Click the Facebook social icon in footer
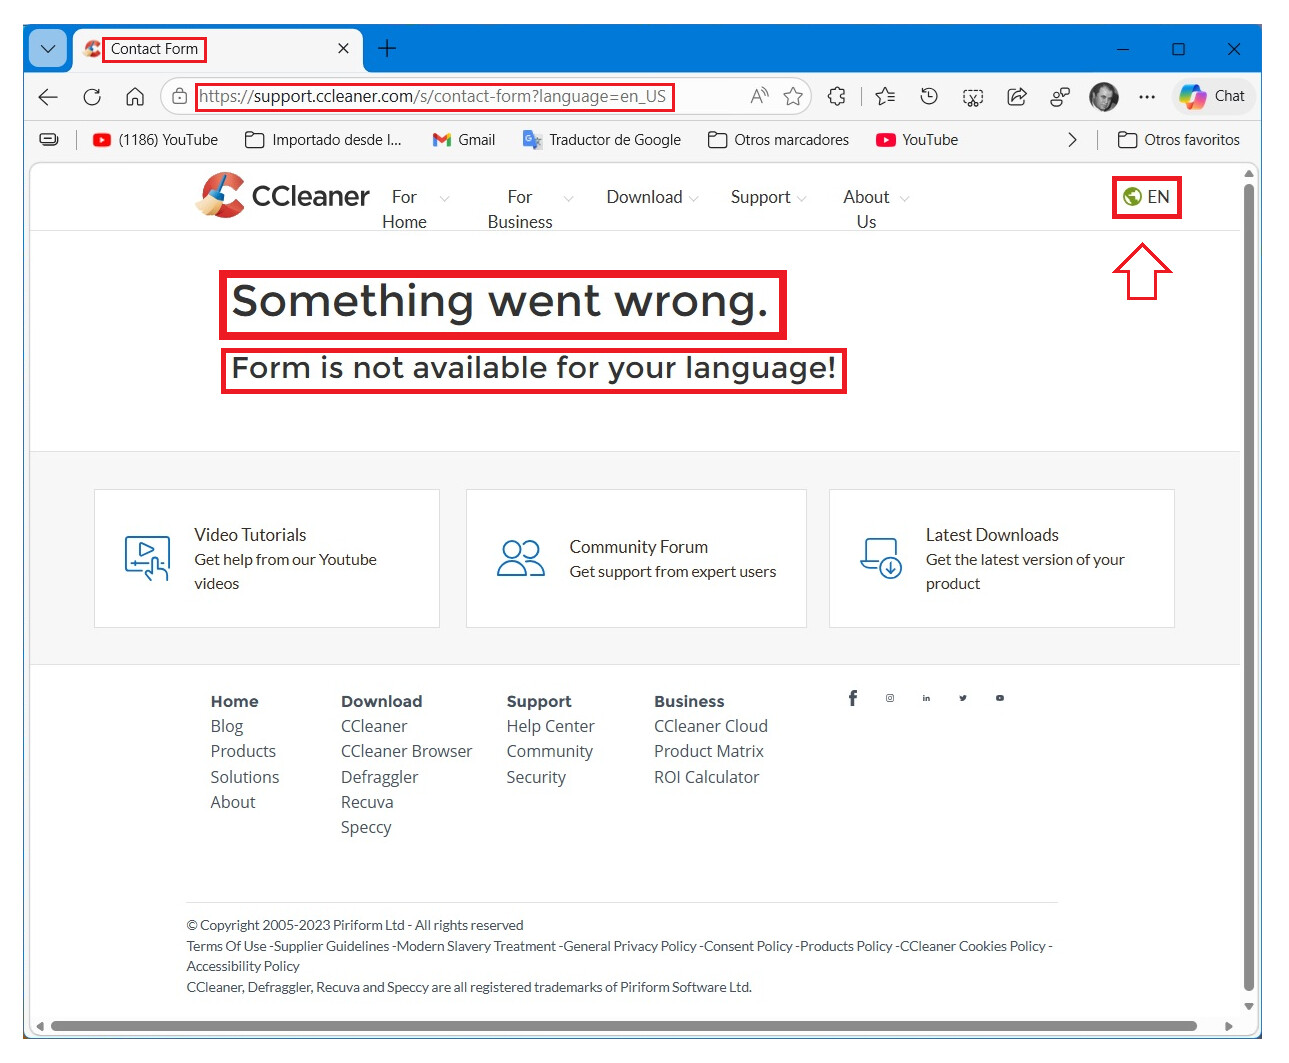Screen dimensions: 1289x1063 click(852, 698)
